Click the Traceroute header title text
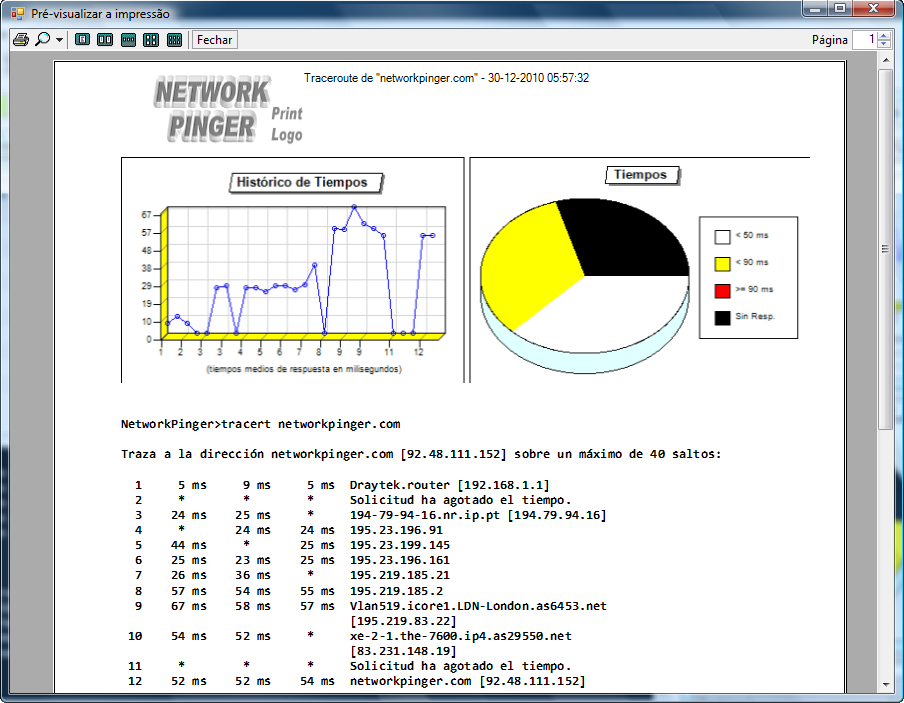The height and width of the screenshot is (703, 904). (x=446, y=78)
